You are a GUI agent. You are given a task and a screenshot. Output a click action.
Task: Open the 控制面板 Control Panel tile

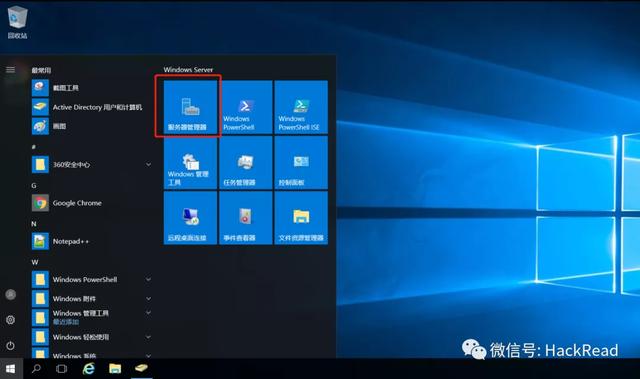coord(301,162)
